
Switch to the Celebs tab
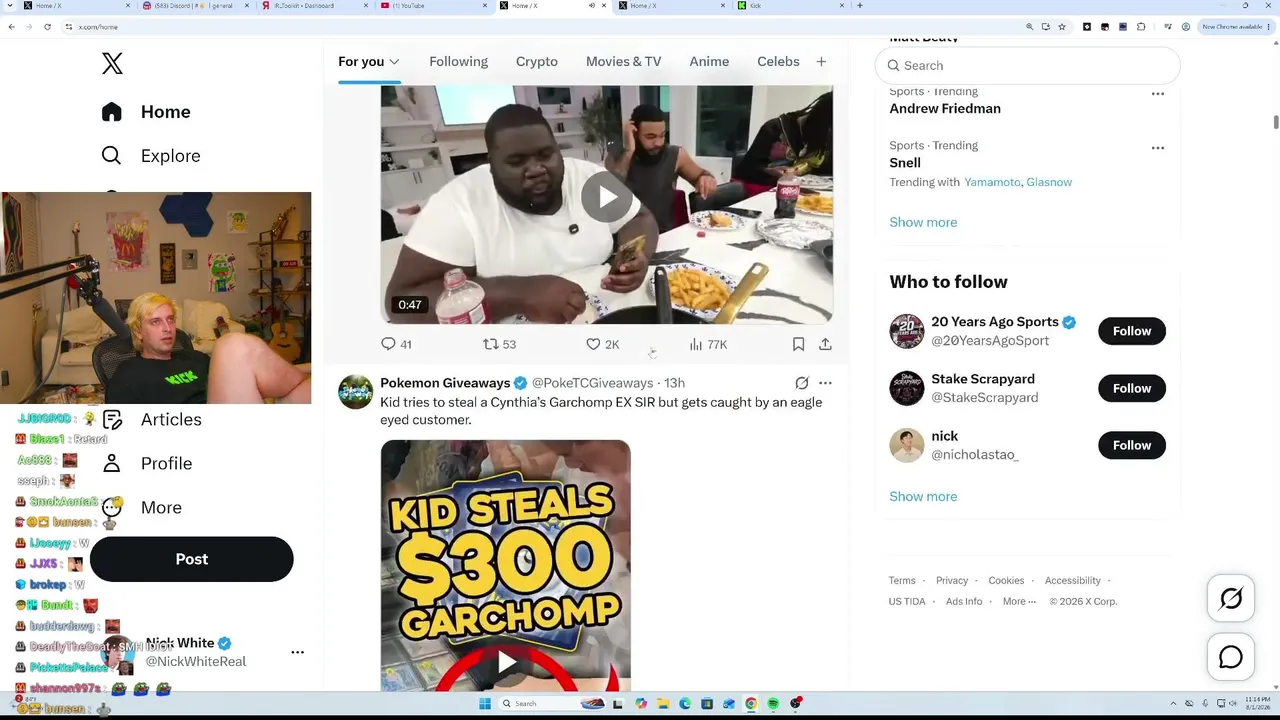pyautogui.click(x=778, y=62)
